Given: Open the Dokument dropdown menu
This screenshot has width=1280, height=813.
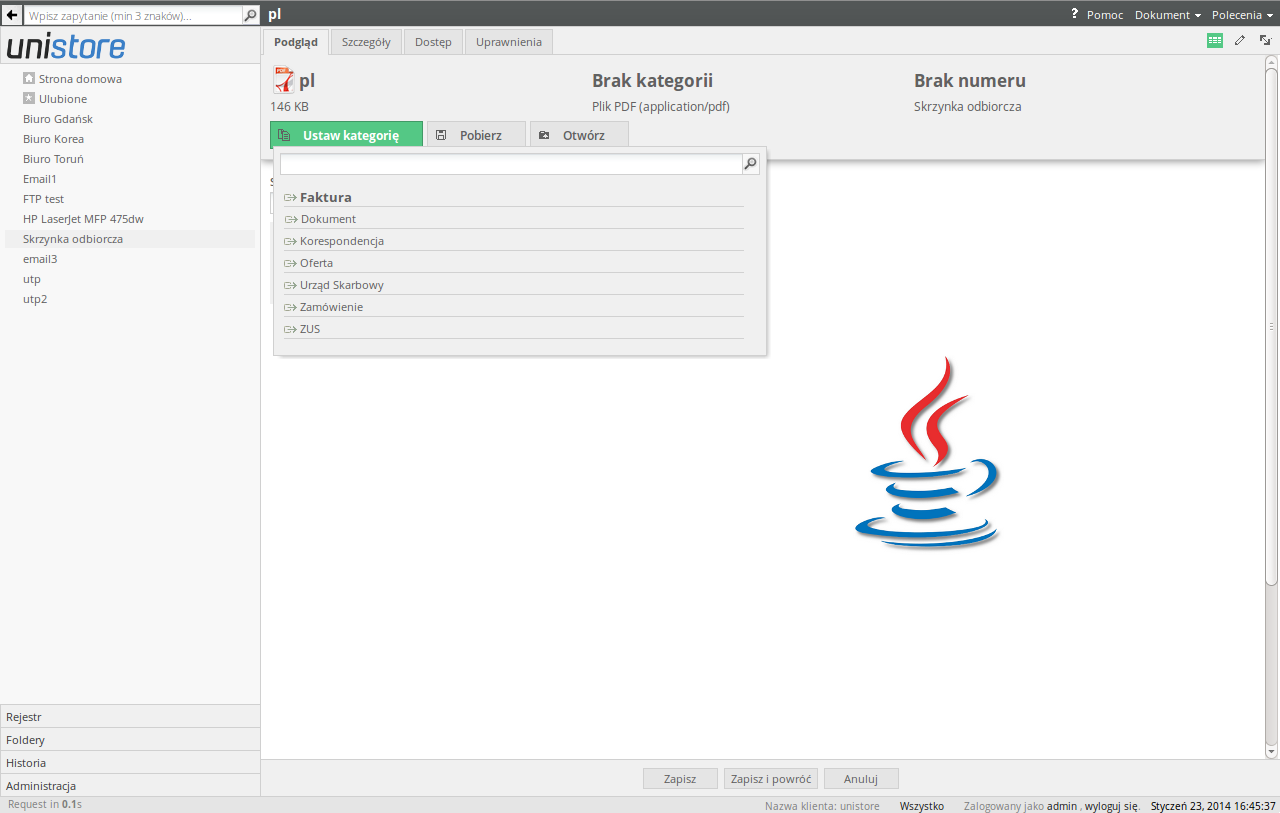Looking at the screenshot, I should tap(1167, 15).
